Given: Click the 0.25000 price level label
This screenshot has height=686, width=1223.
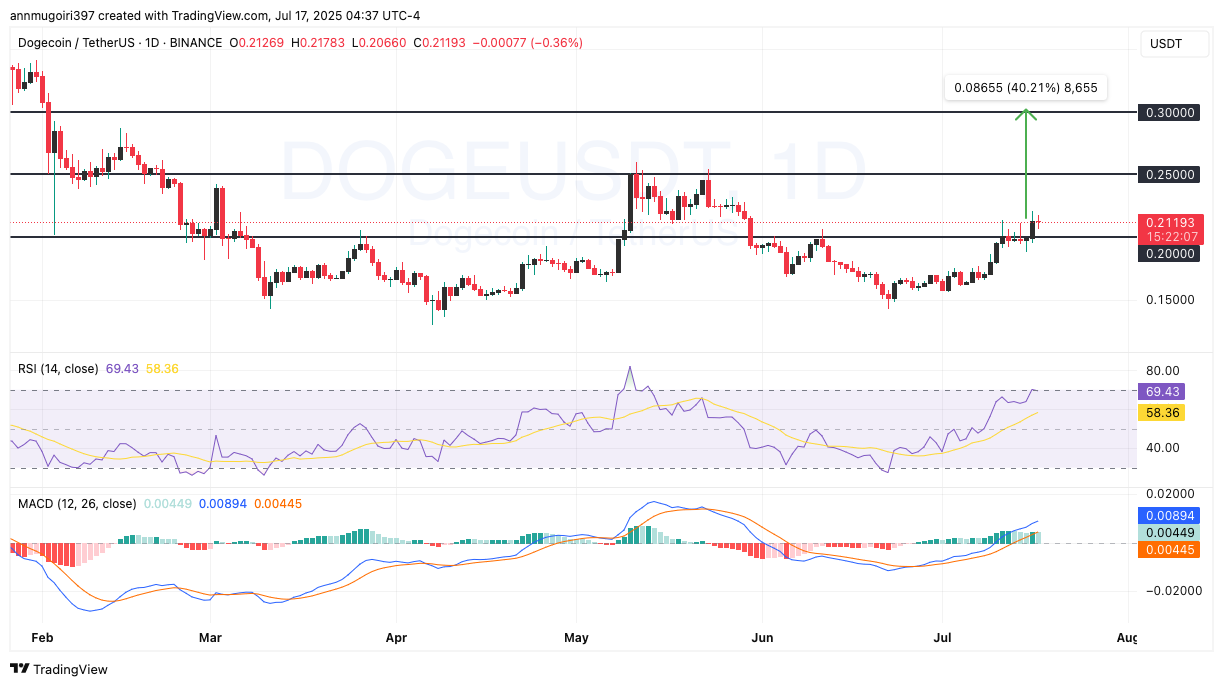Looking at the screenshot, I should 1170,174.
